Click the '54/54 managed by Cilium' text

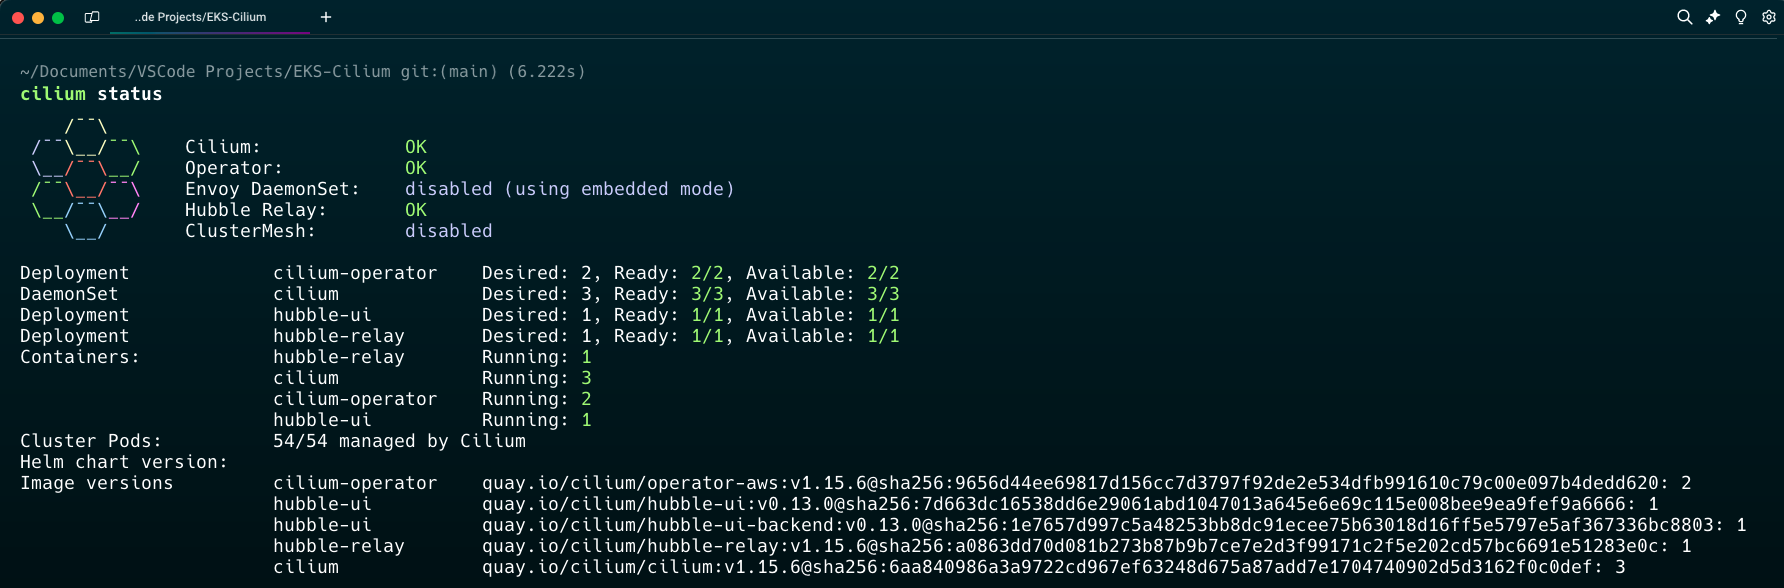point(399,441)
